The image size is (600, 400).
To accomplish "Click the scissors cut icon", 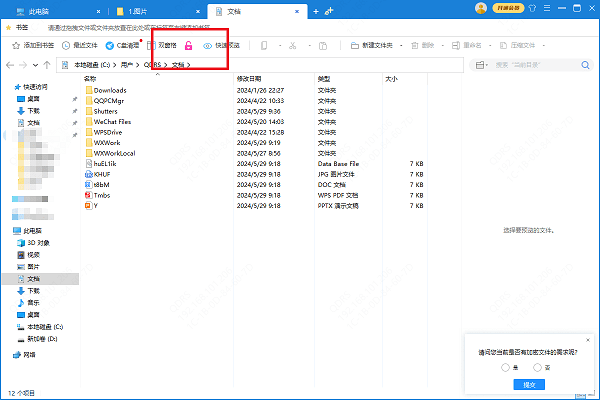I will pyautogui.click(x=292, y=46).
